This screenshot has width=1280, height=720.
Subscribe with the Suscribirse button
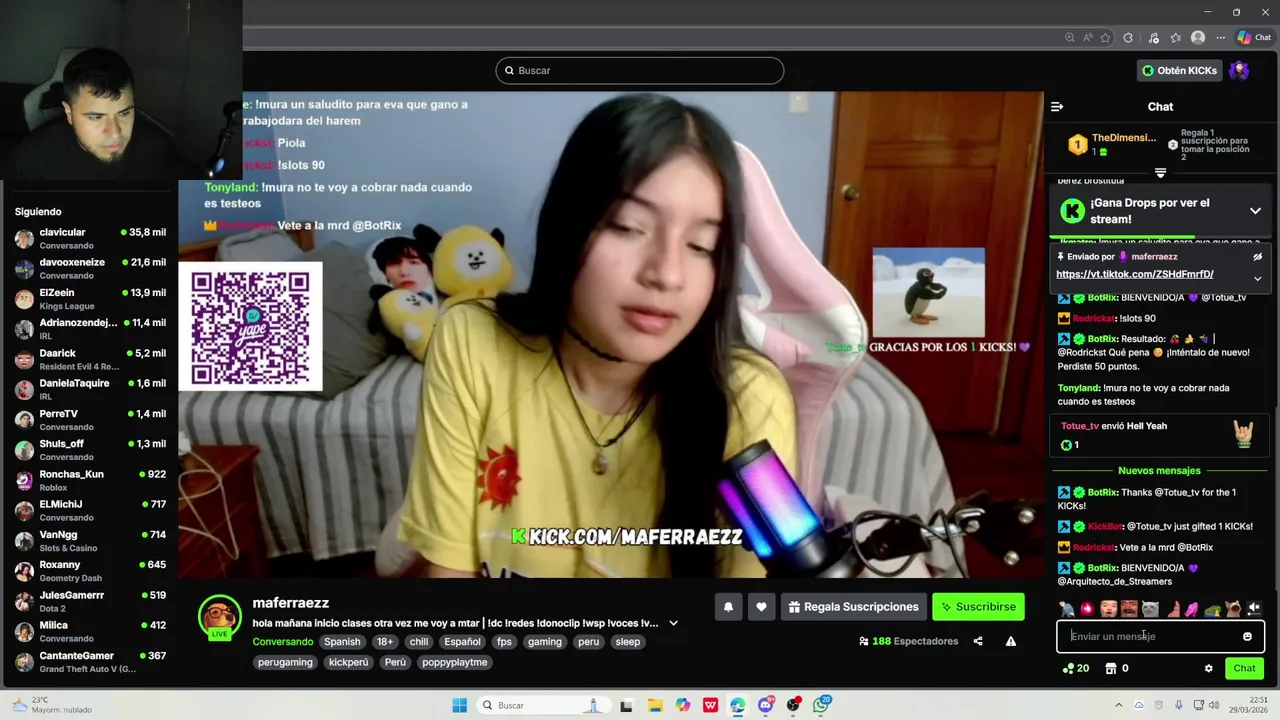(x=977, y=606)
